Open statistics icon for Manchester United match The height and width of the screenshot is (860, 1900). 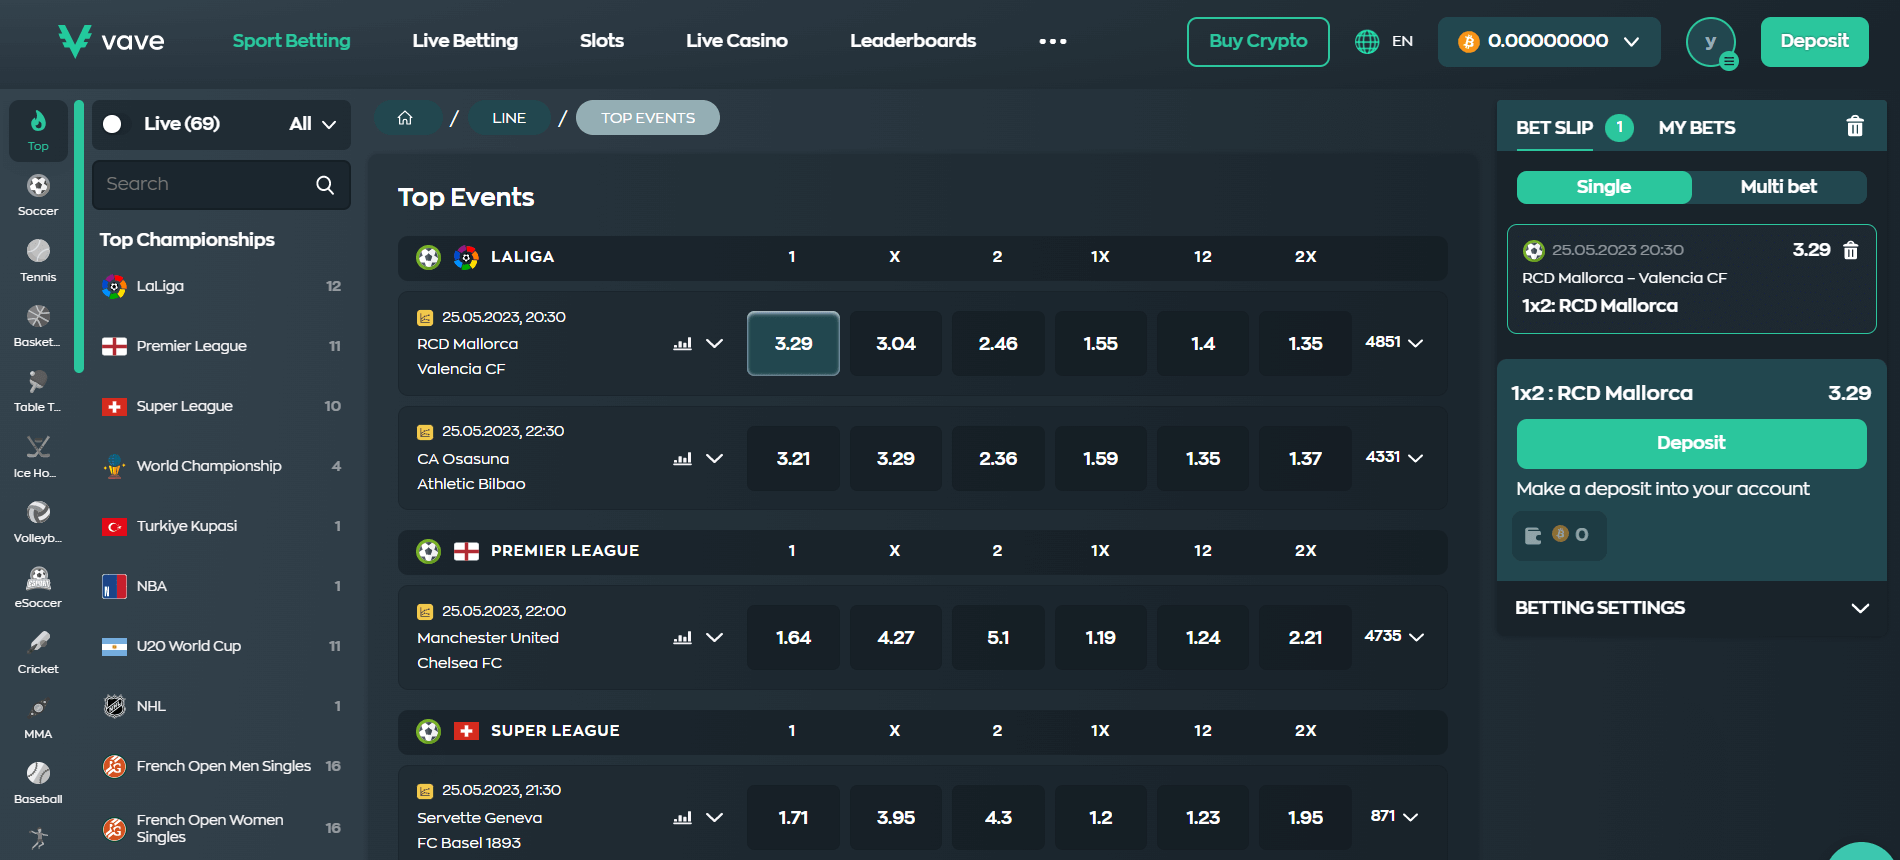pyautogui.click(x=682, y=638)
